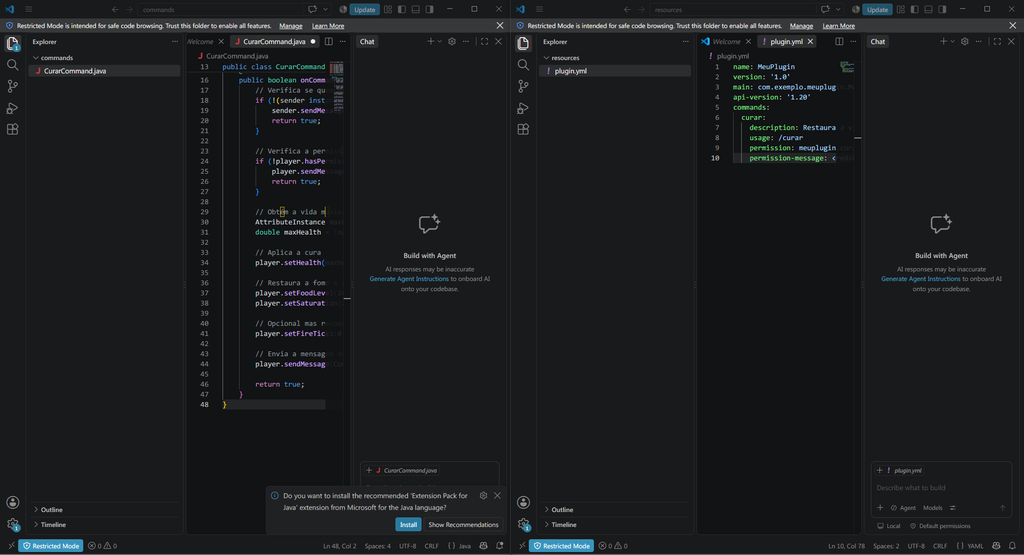Open Agent mode picker in right chat
The image size is (1024, 555).
point(904,507)
